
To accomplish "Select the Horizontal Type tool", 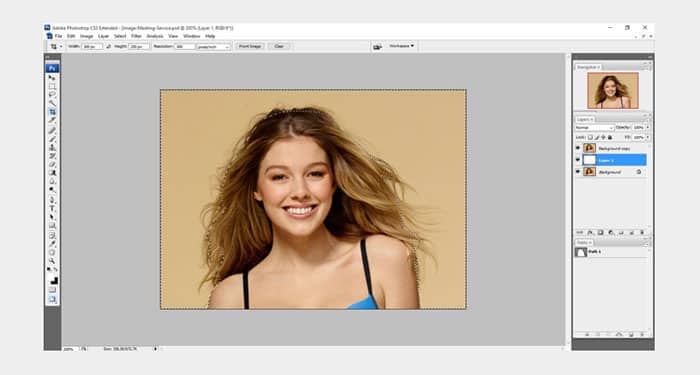I will click(x=52, y=208).
